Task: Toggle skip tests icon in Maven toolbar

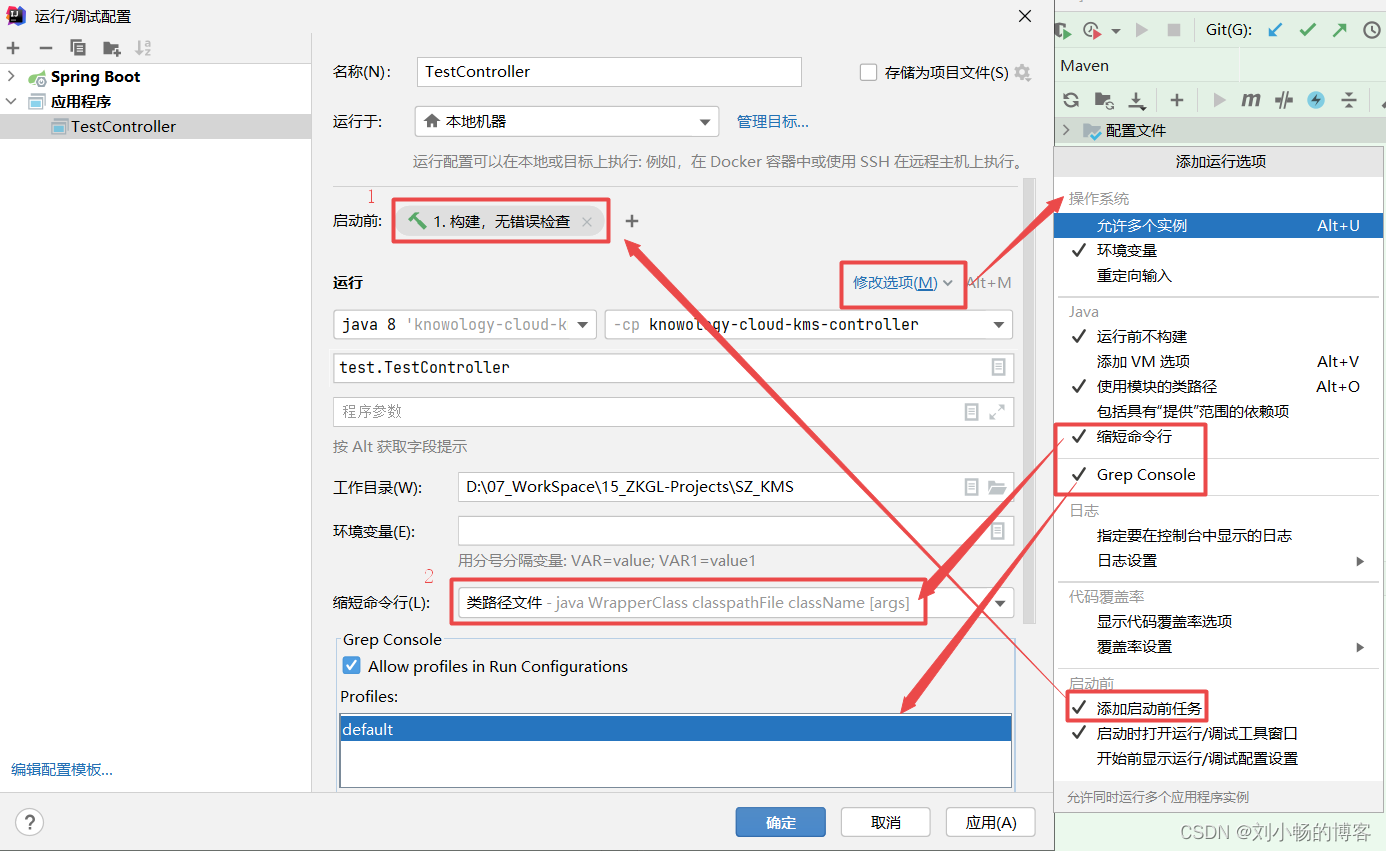Action: pyautogui.click(x=1283, y=100)
